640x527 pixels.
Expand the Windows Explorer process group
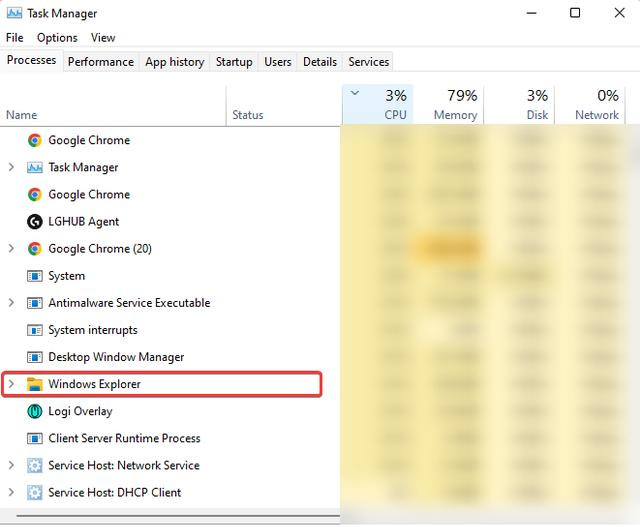coord(11,384)
